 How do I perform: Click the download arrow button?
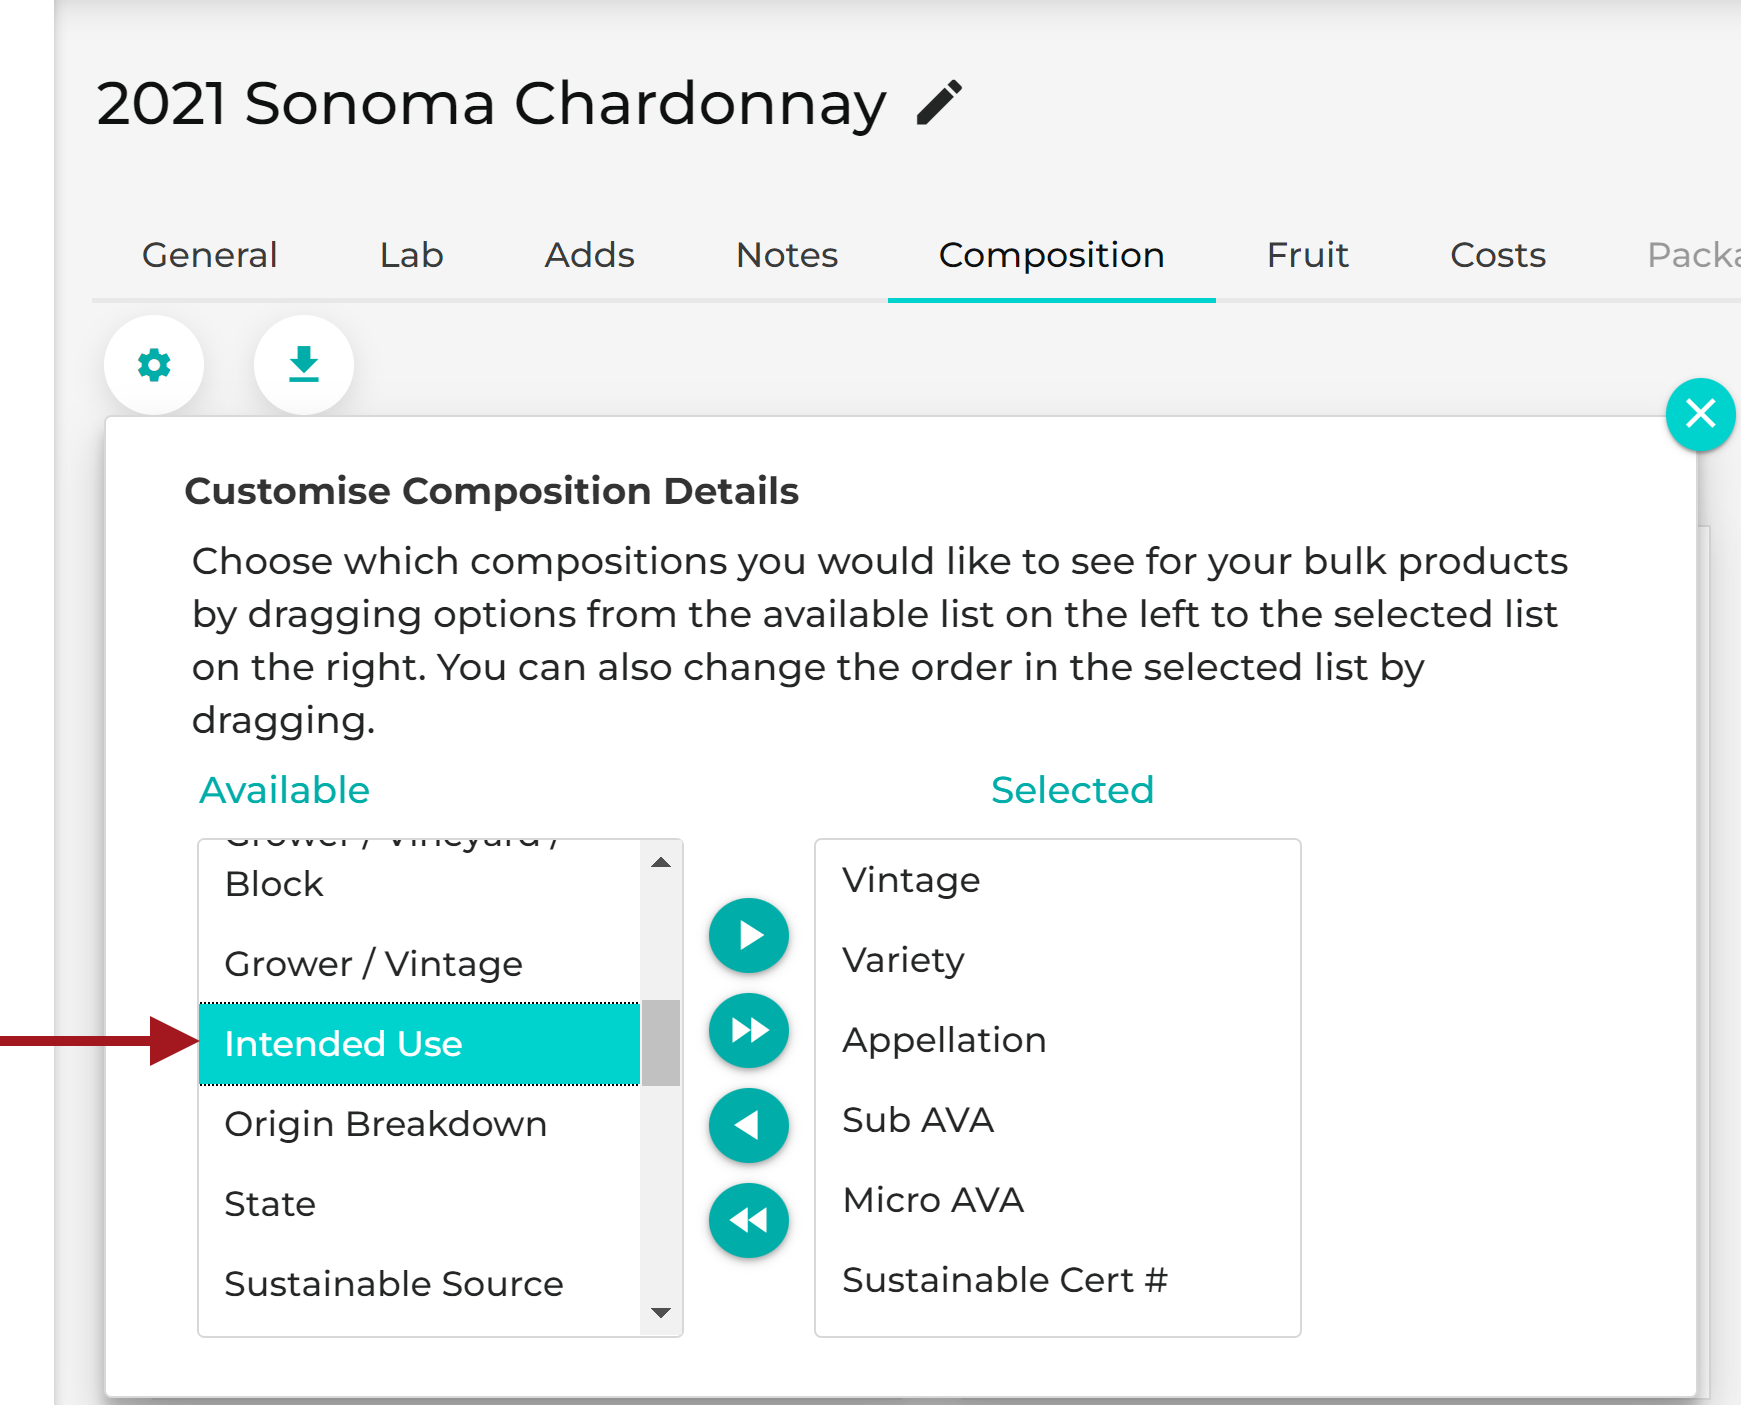coord(304,365)
